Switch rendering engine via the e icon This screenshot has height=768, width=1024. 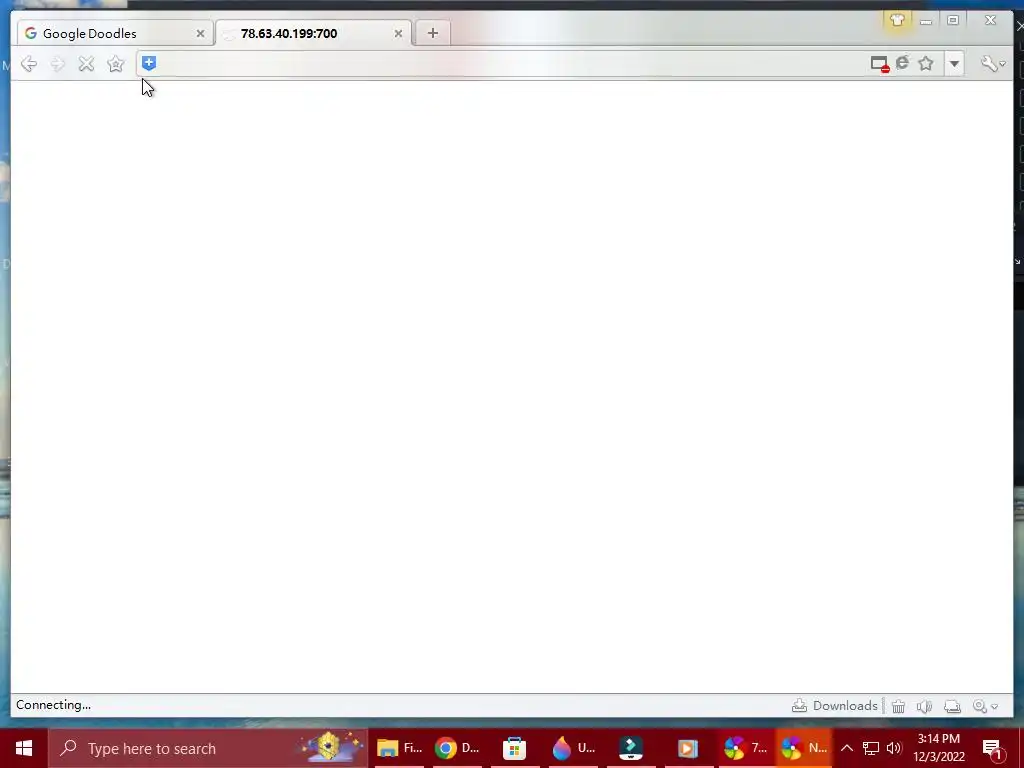903,63
